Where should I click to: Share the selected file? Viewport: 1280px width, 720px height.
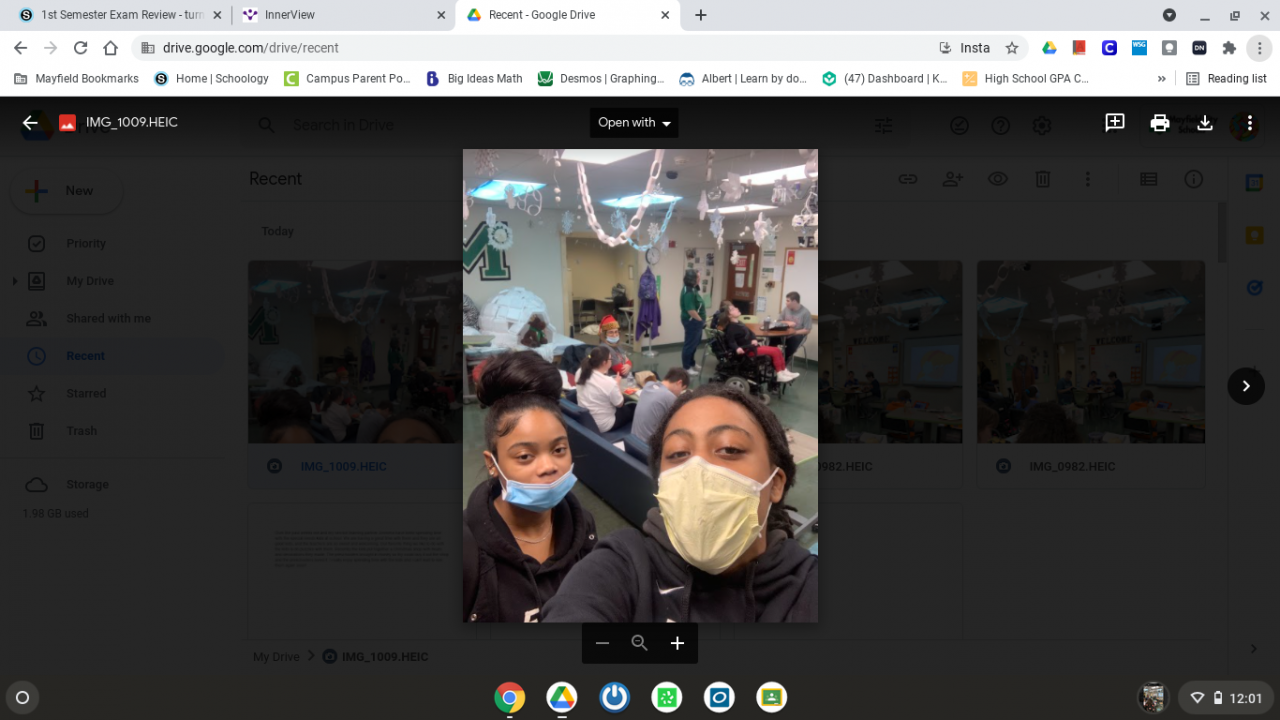click(x=953, y=179)
